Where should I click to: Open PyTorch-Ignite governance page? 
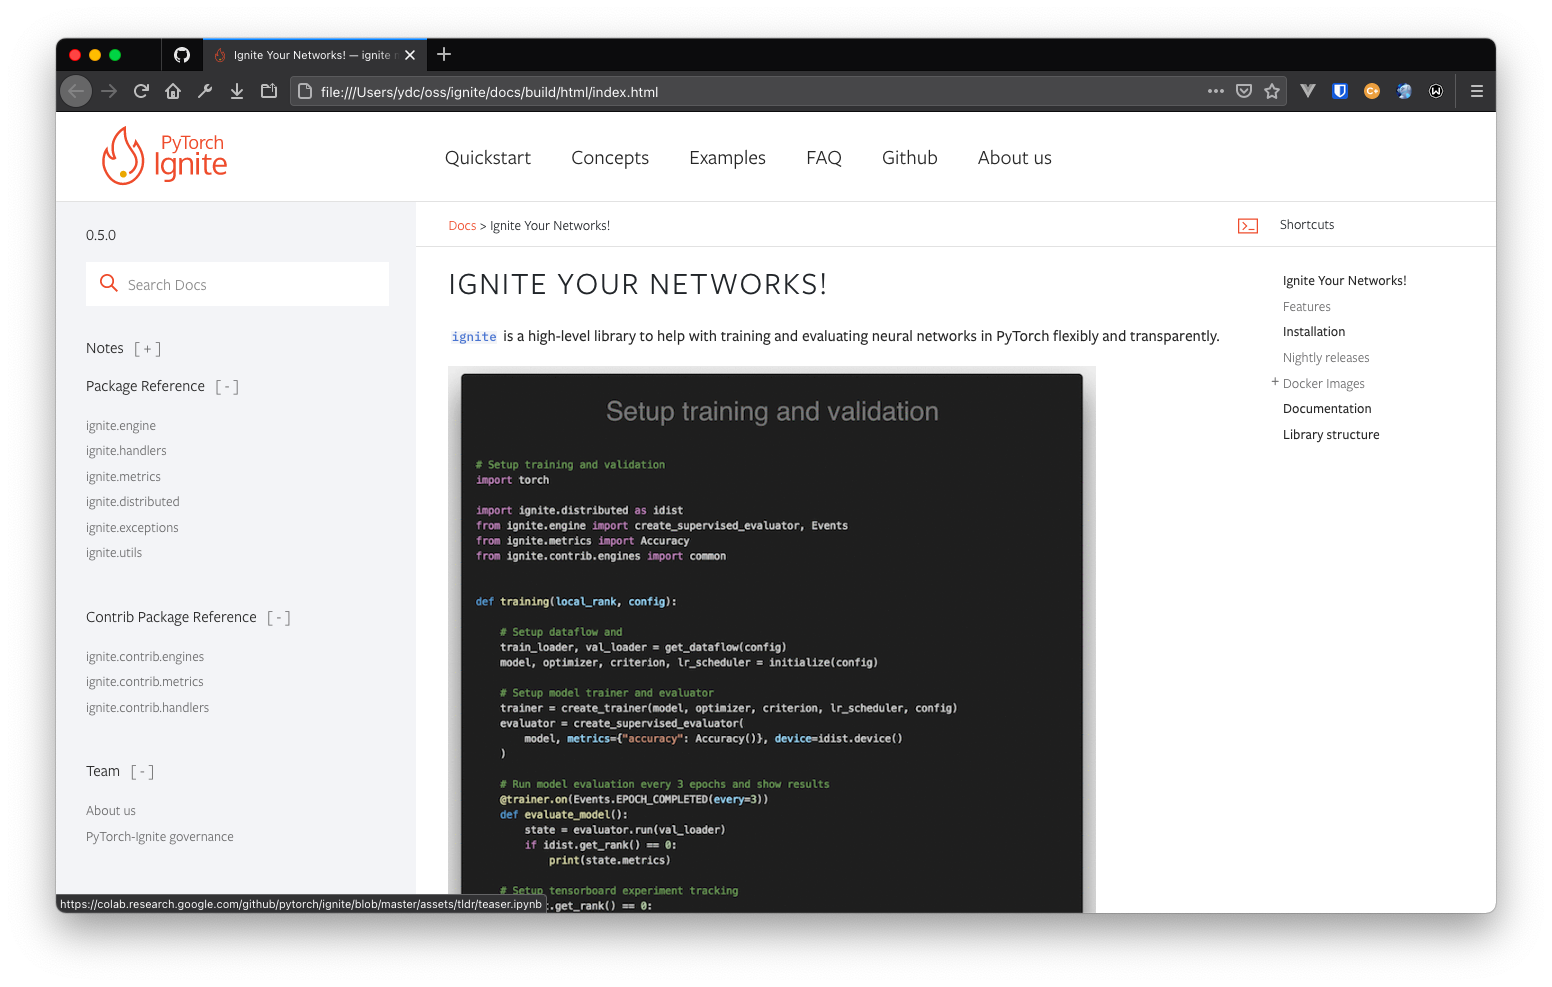point(160,837)
